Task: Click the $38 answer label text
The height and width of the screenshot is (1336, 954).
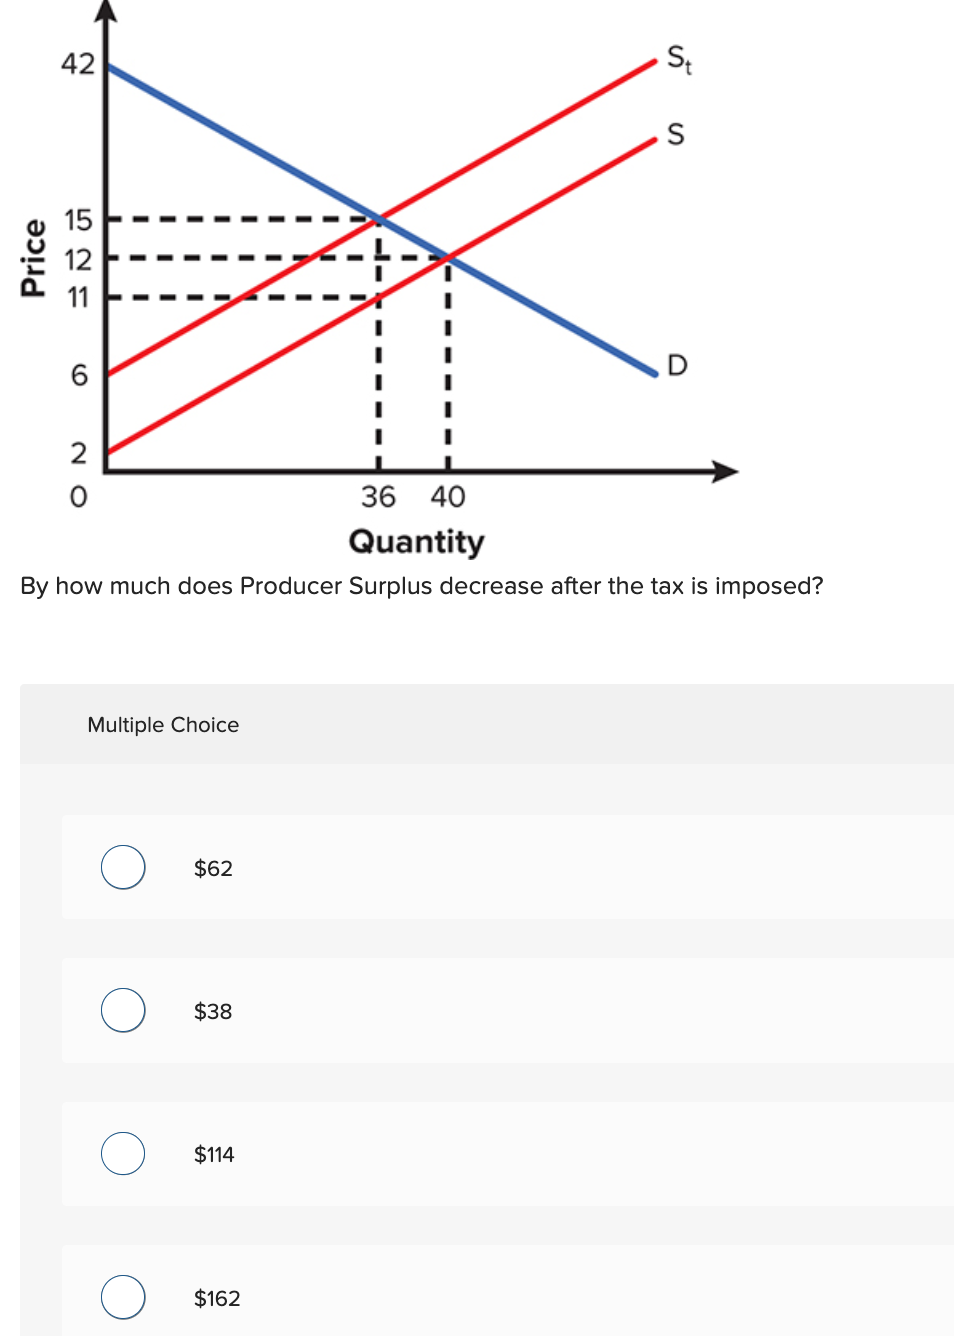Action: click(x=212, y=1011)
